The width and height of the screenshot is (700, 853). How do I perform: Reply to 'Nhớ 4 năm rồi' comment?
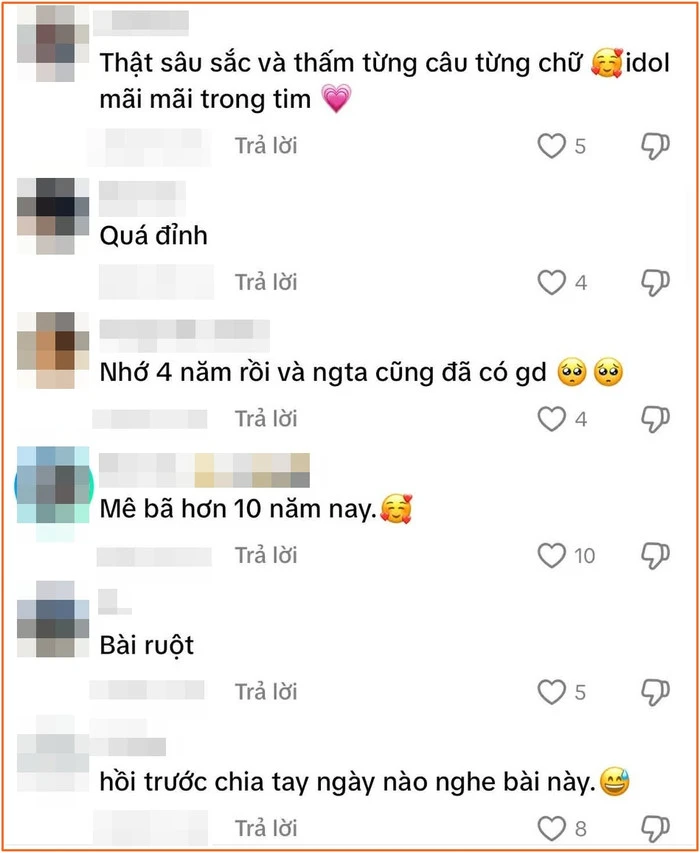[266, 419]
